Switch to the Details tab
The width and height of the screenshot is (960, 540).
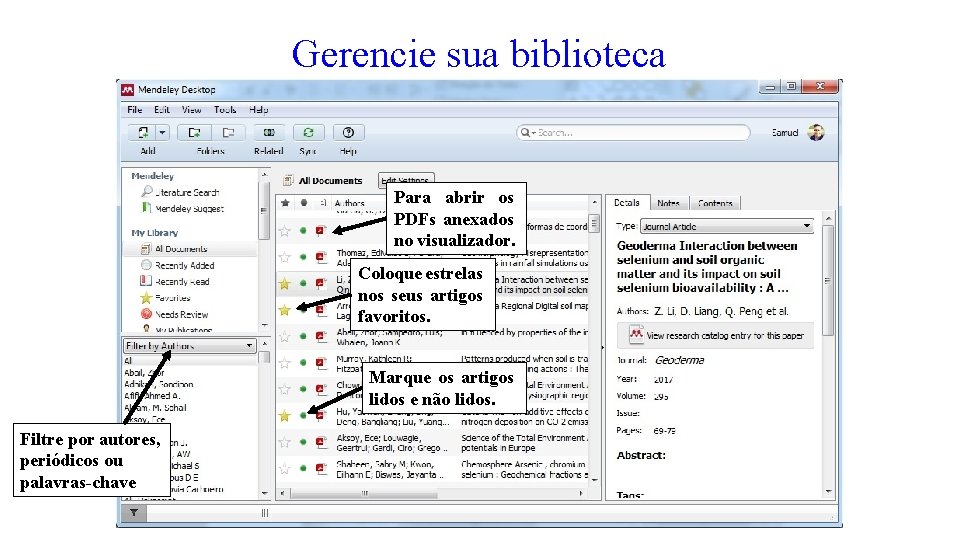(x=627, y=203)
